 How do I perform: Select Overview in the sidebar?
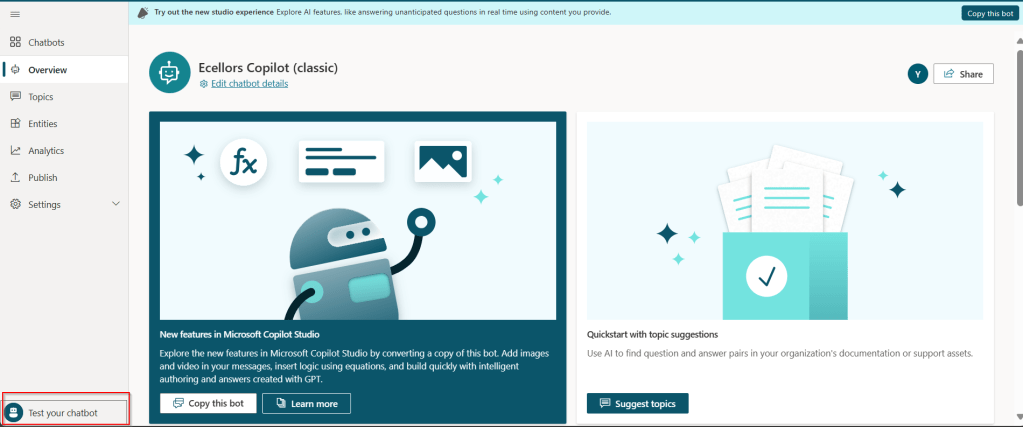[x=47, y=70]
